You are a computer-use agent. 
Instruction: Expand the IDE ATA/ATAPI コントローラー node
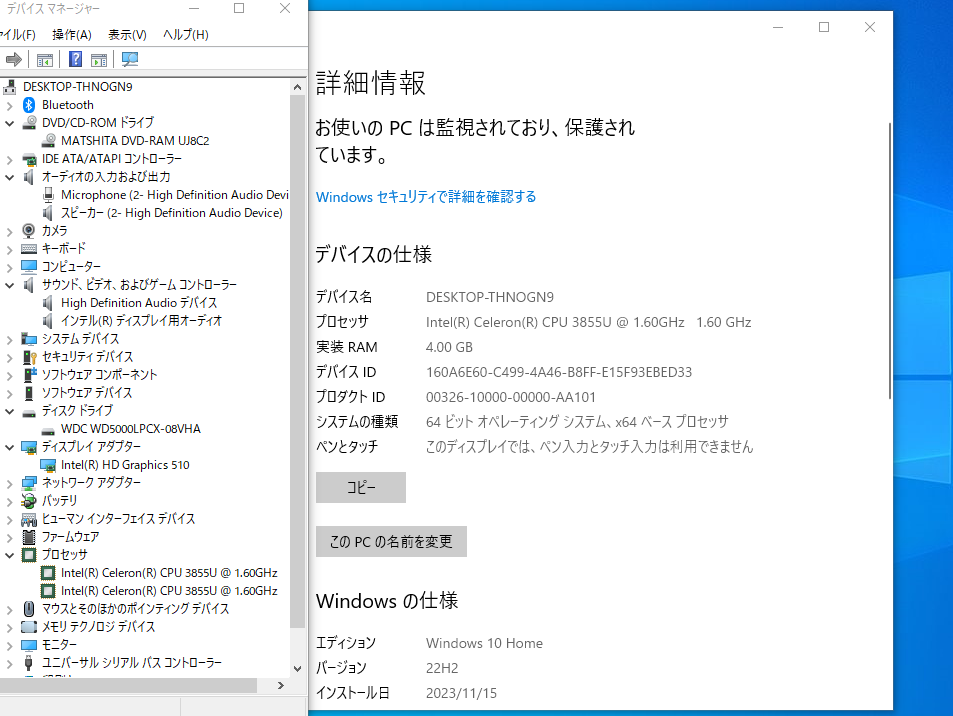9,160
